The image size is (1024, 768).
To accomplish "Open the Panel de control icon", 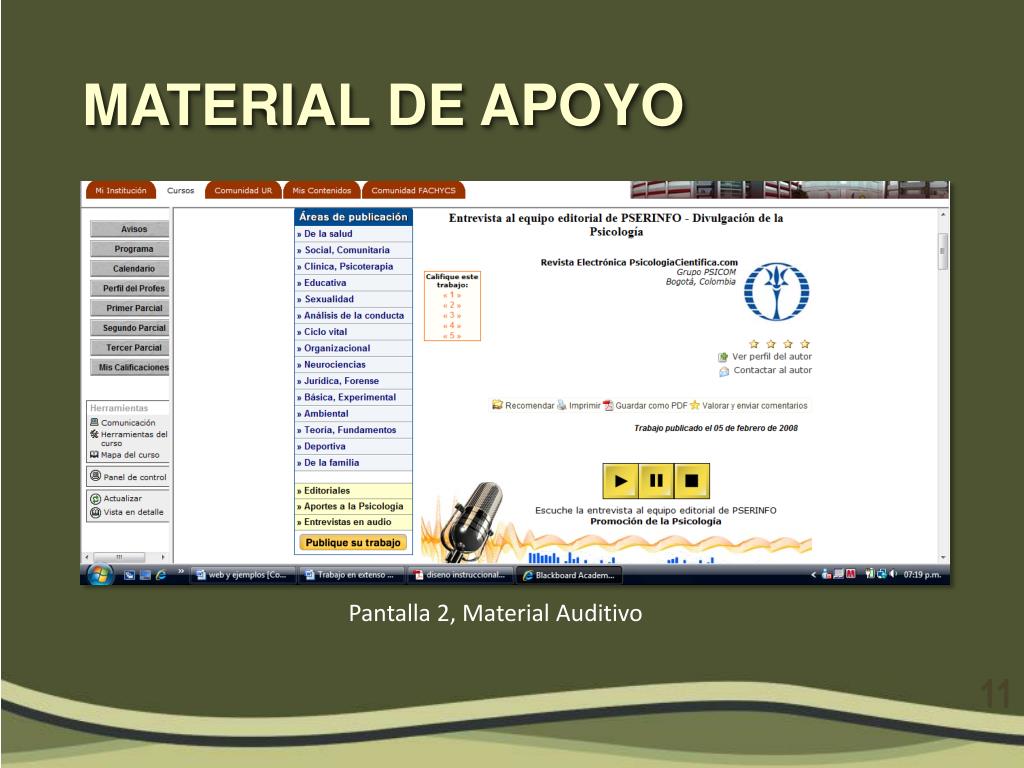I will 95,476.
